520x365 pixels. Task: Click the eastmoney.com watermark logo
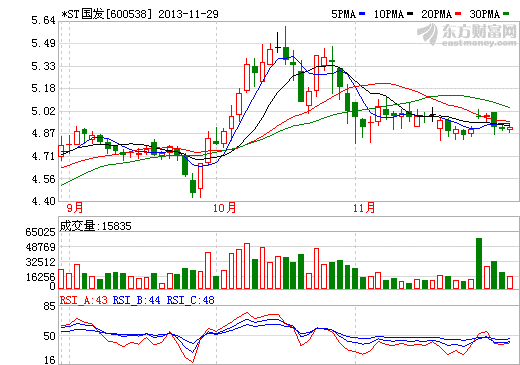(x=467, y=34)
